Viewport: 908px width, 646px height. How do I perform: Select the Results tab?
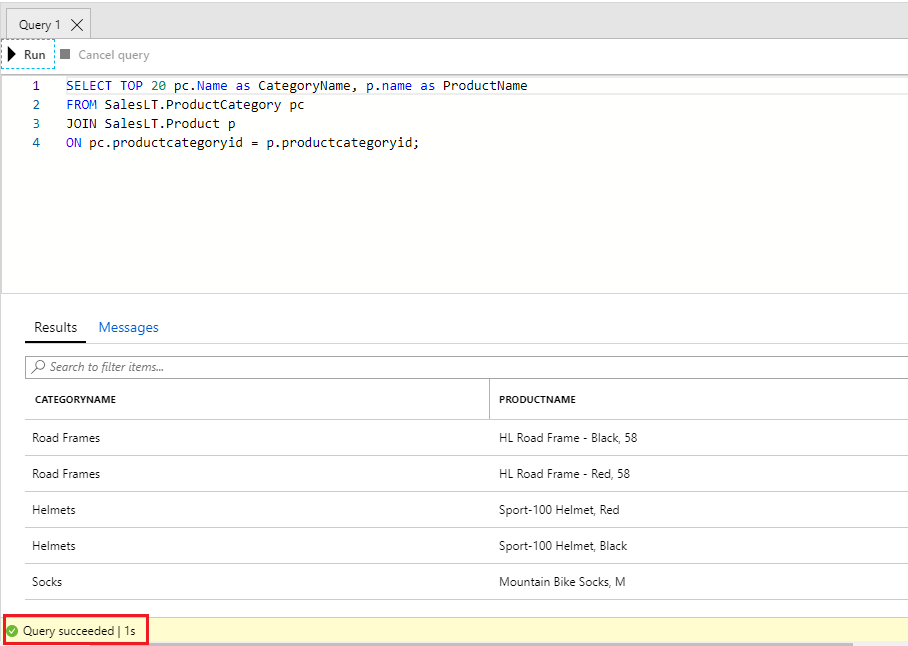[x=55, y=327]
